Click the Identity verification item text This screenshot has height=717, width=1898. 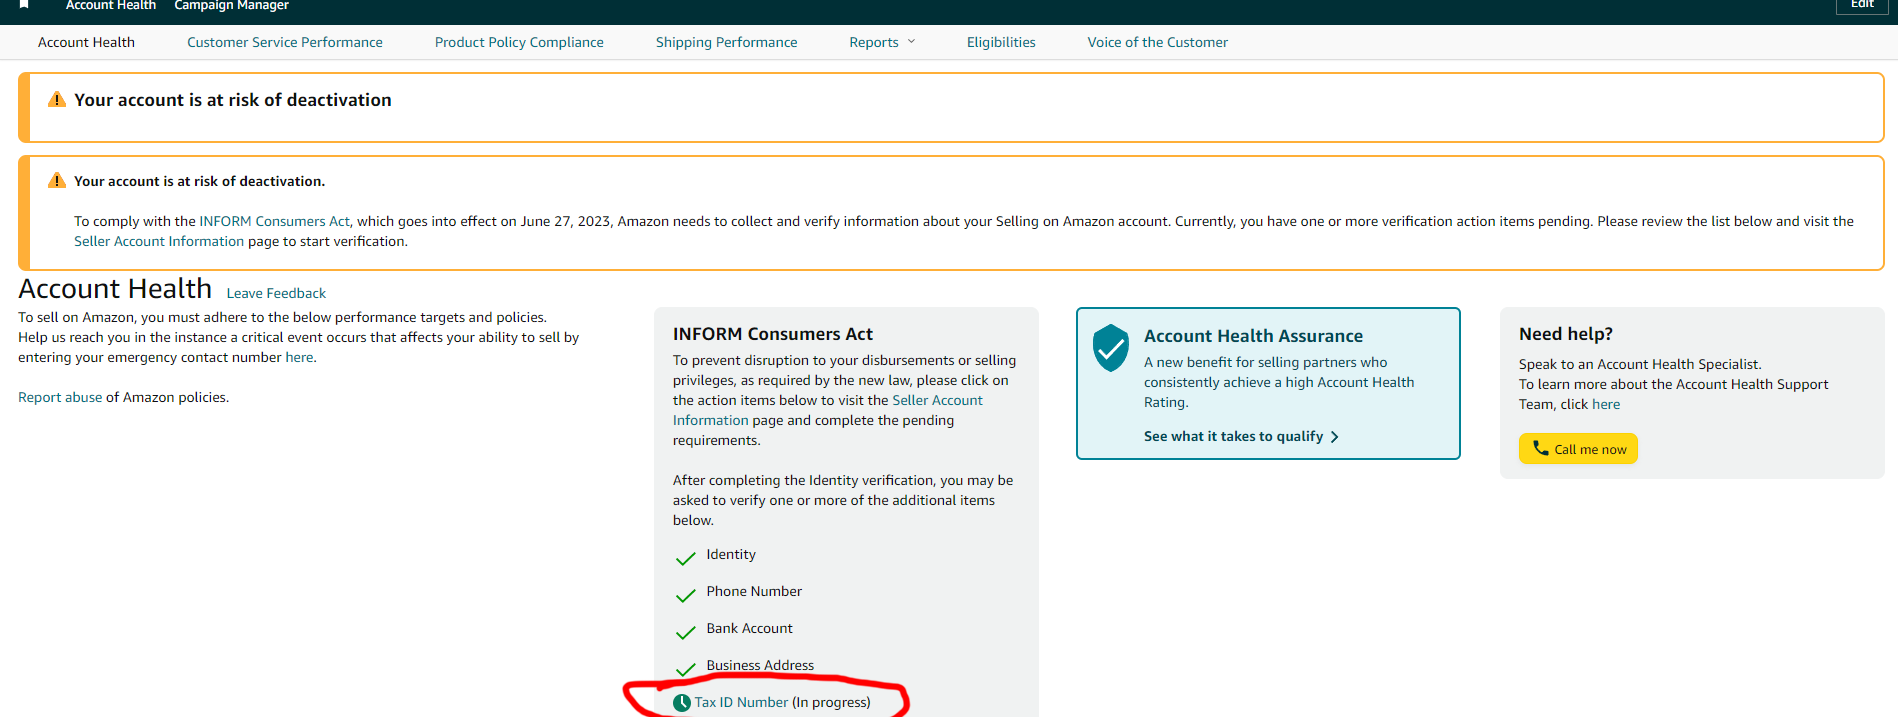coord(731,554)
